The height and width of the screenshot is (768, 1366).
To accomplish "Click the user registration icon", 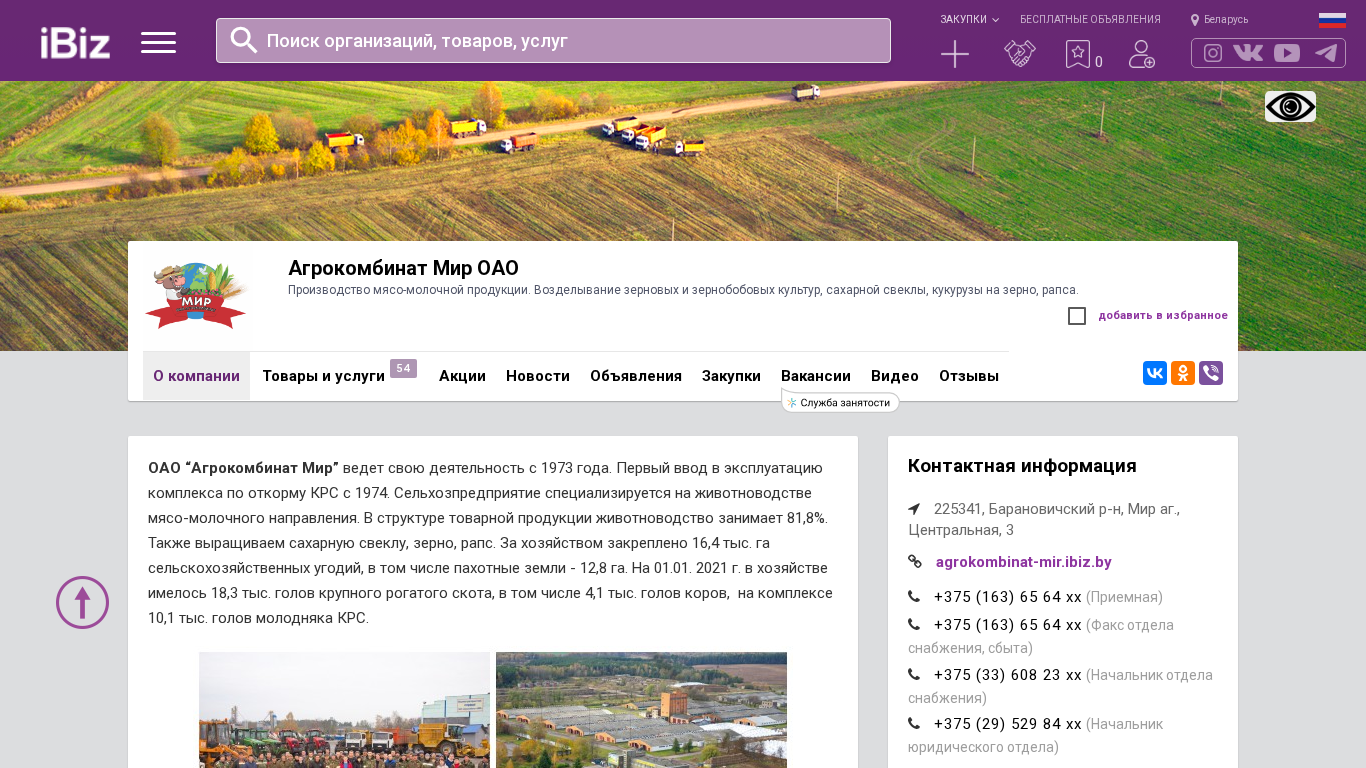I will [1142, 54].
